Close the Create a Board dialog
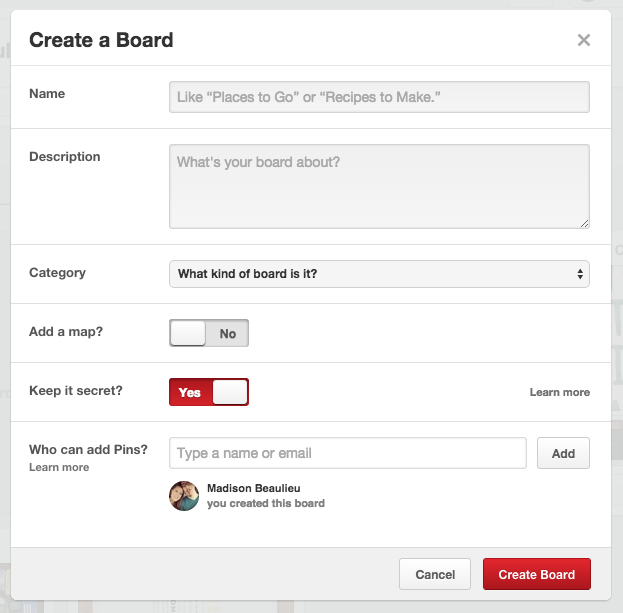 [583, 40]
